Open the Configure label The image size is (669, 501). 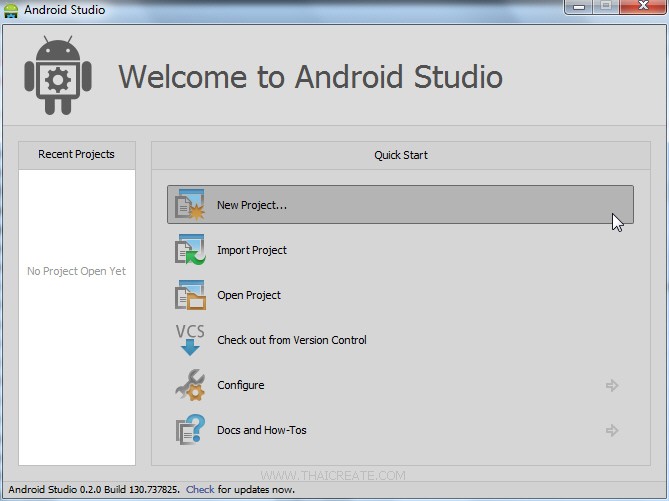pyautogui.click(x=241, y=385)
